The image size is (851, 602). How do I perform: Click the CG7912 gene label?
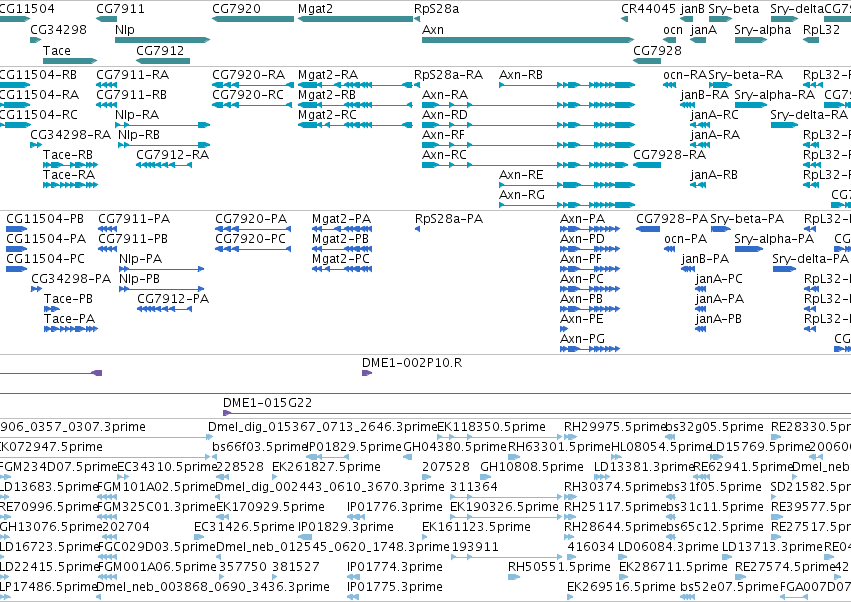coord(160,50)
